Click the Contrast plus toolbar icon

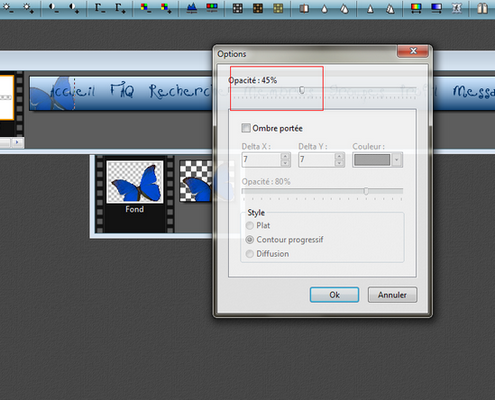(x=74, y=8)
